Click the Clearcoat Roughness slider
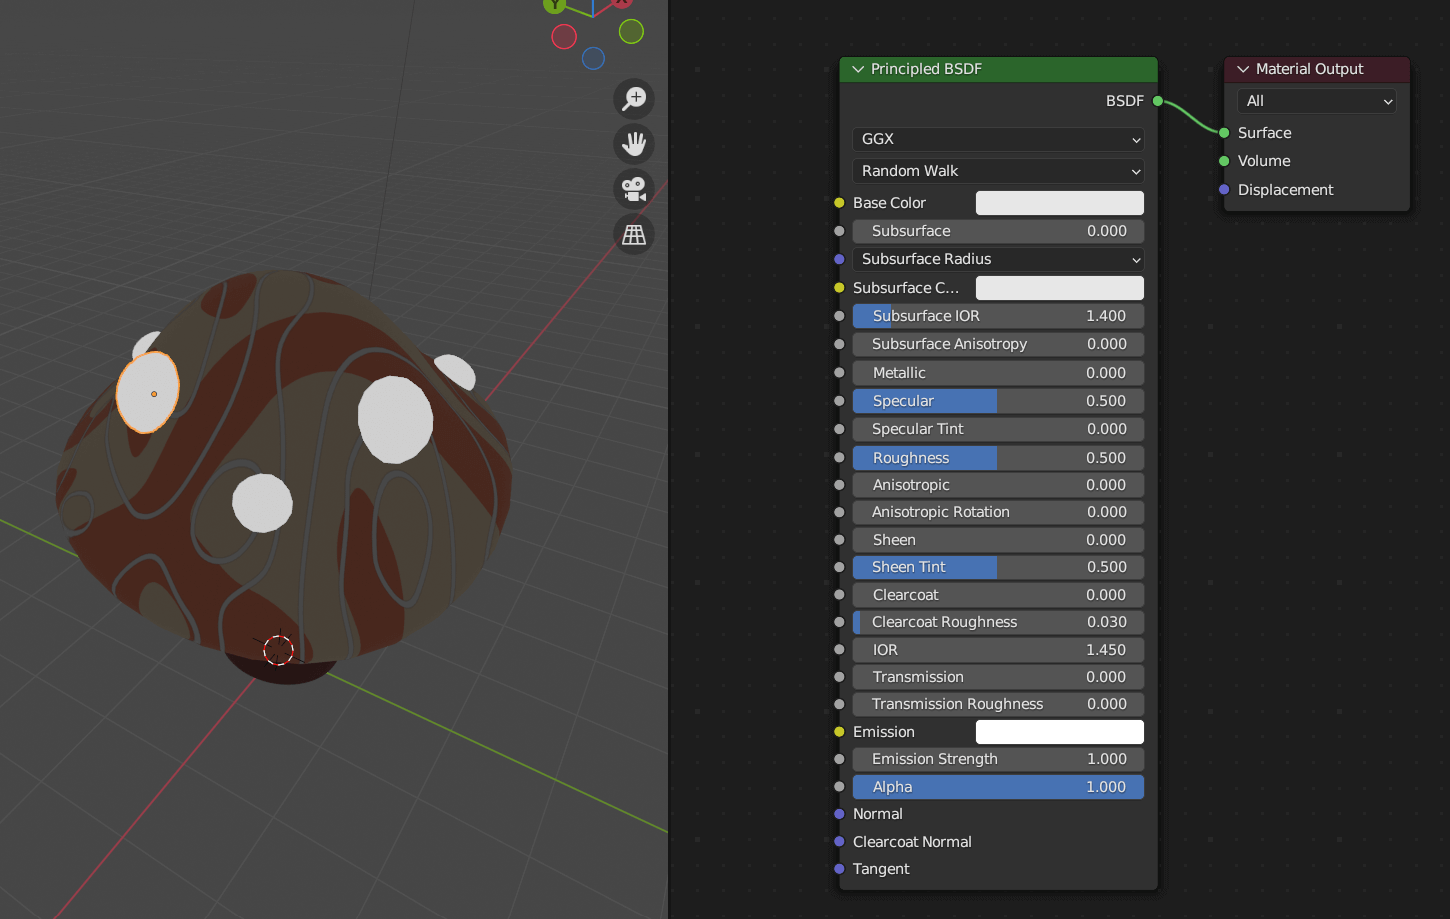Viewport: 1450px width, 919px height. point(998,622)
